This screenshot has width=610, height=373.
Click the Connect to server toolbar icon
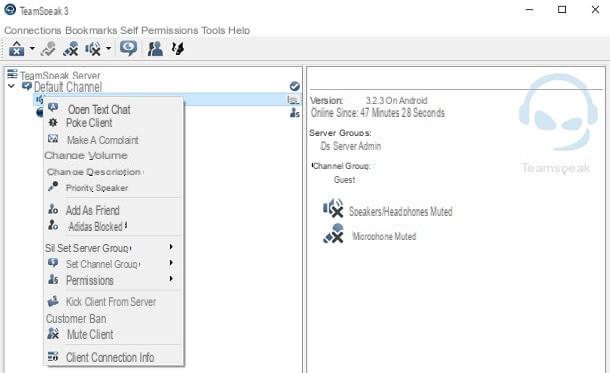16,49
